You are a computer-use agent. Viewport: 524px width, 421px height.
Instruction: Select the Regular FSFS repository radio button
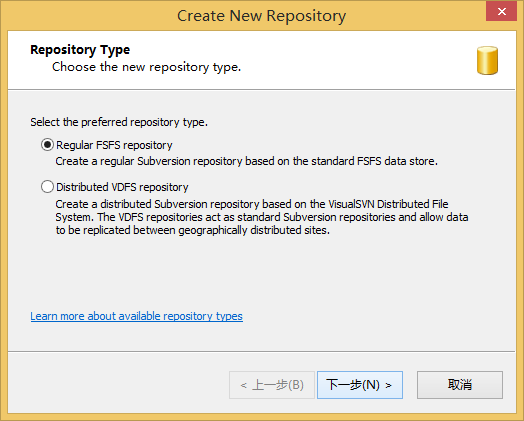(47, 145)
